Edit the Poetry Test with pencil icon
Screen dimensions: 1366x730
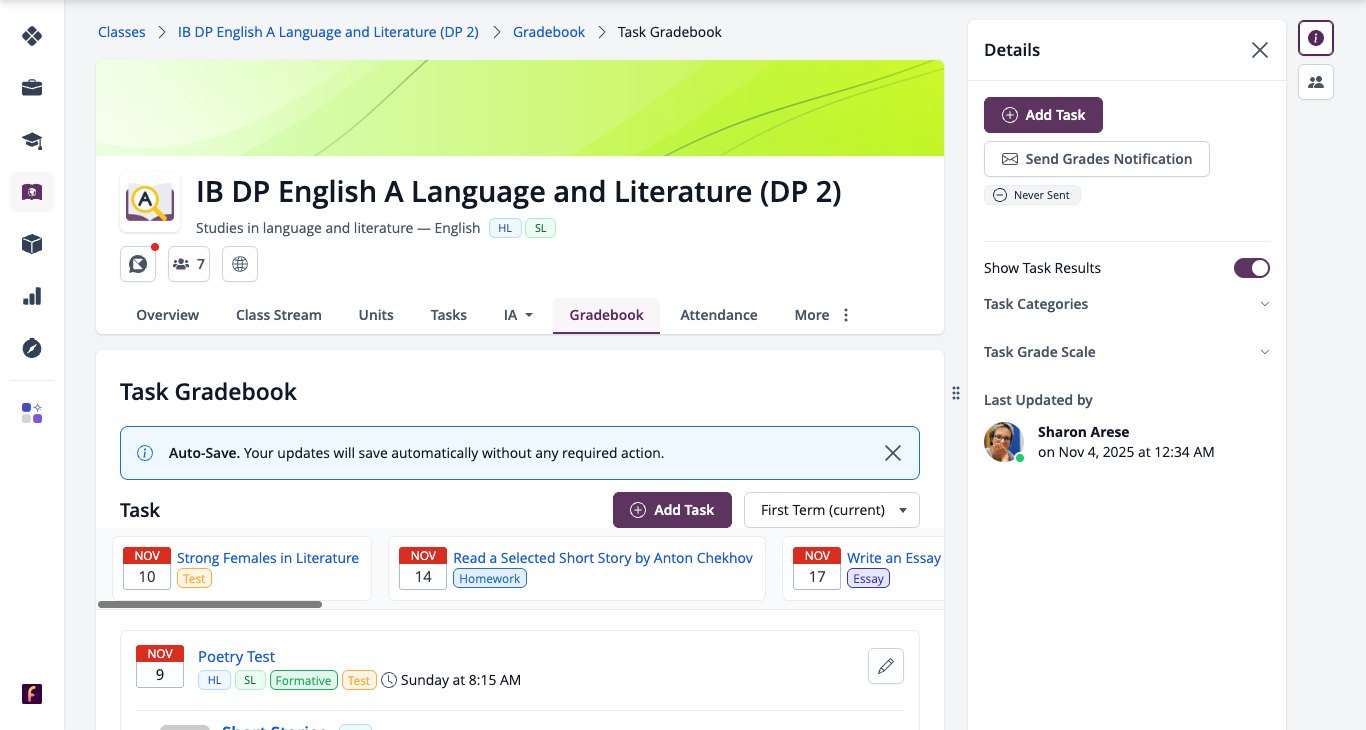pos(885,666)
